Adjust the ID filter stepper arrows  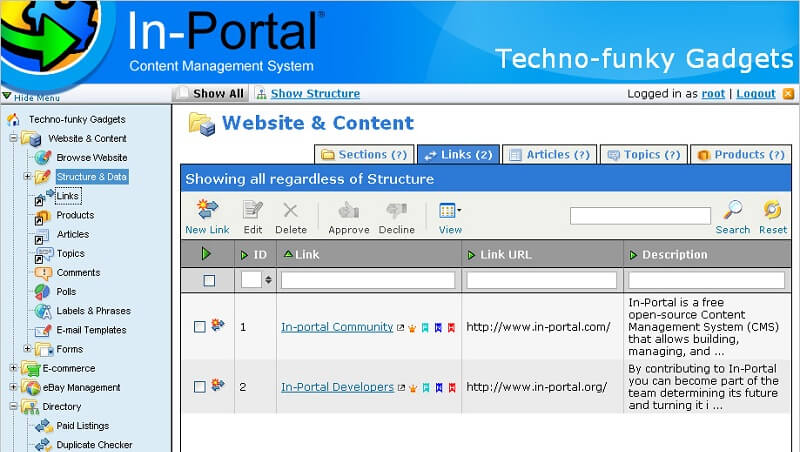(x=268, y=280)
